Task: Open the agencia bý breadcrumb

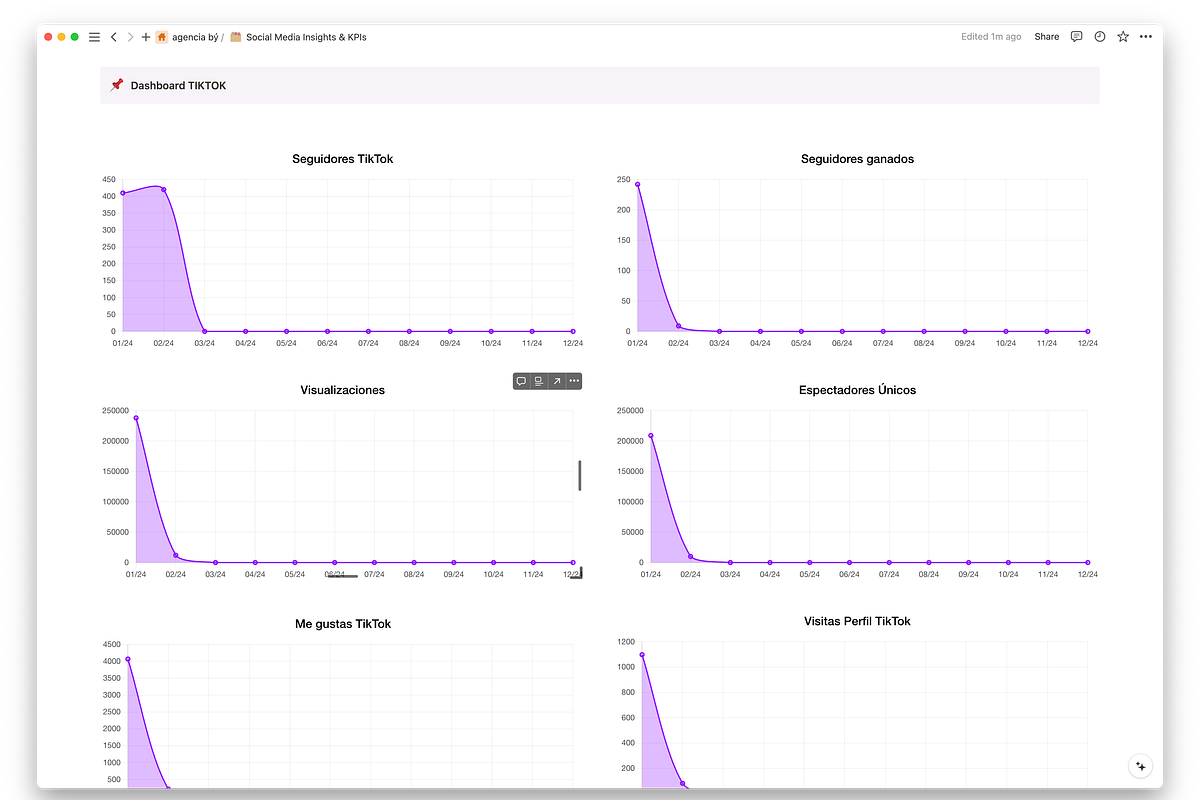Action: tap(195, 37)
